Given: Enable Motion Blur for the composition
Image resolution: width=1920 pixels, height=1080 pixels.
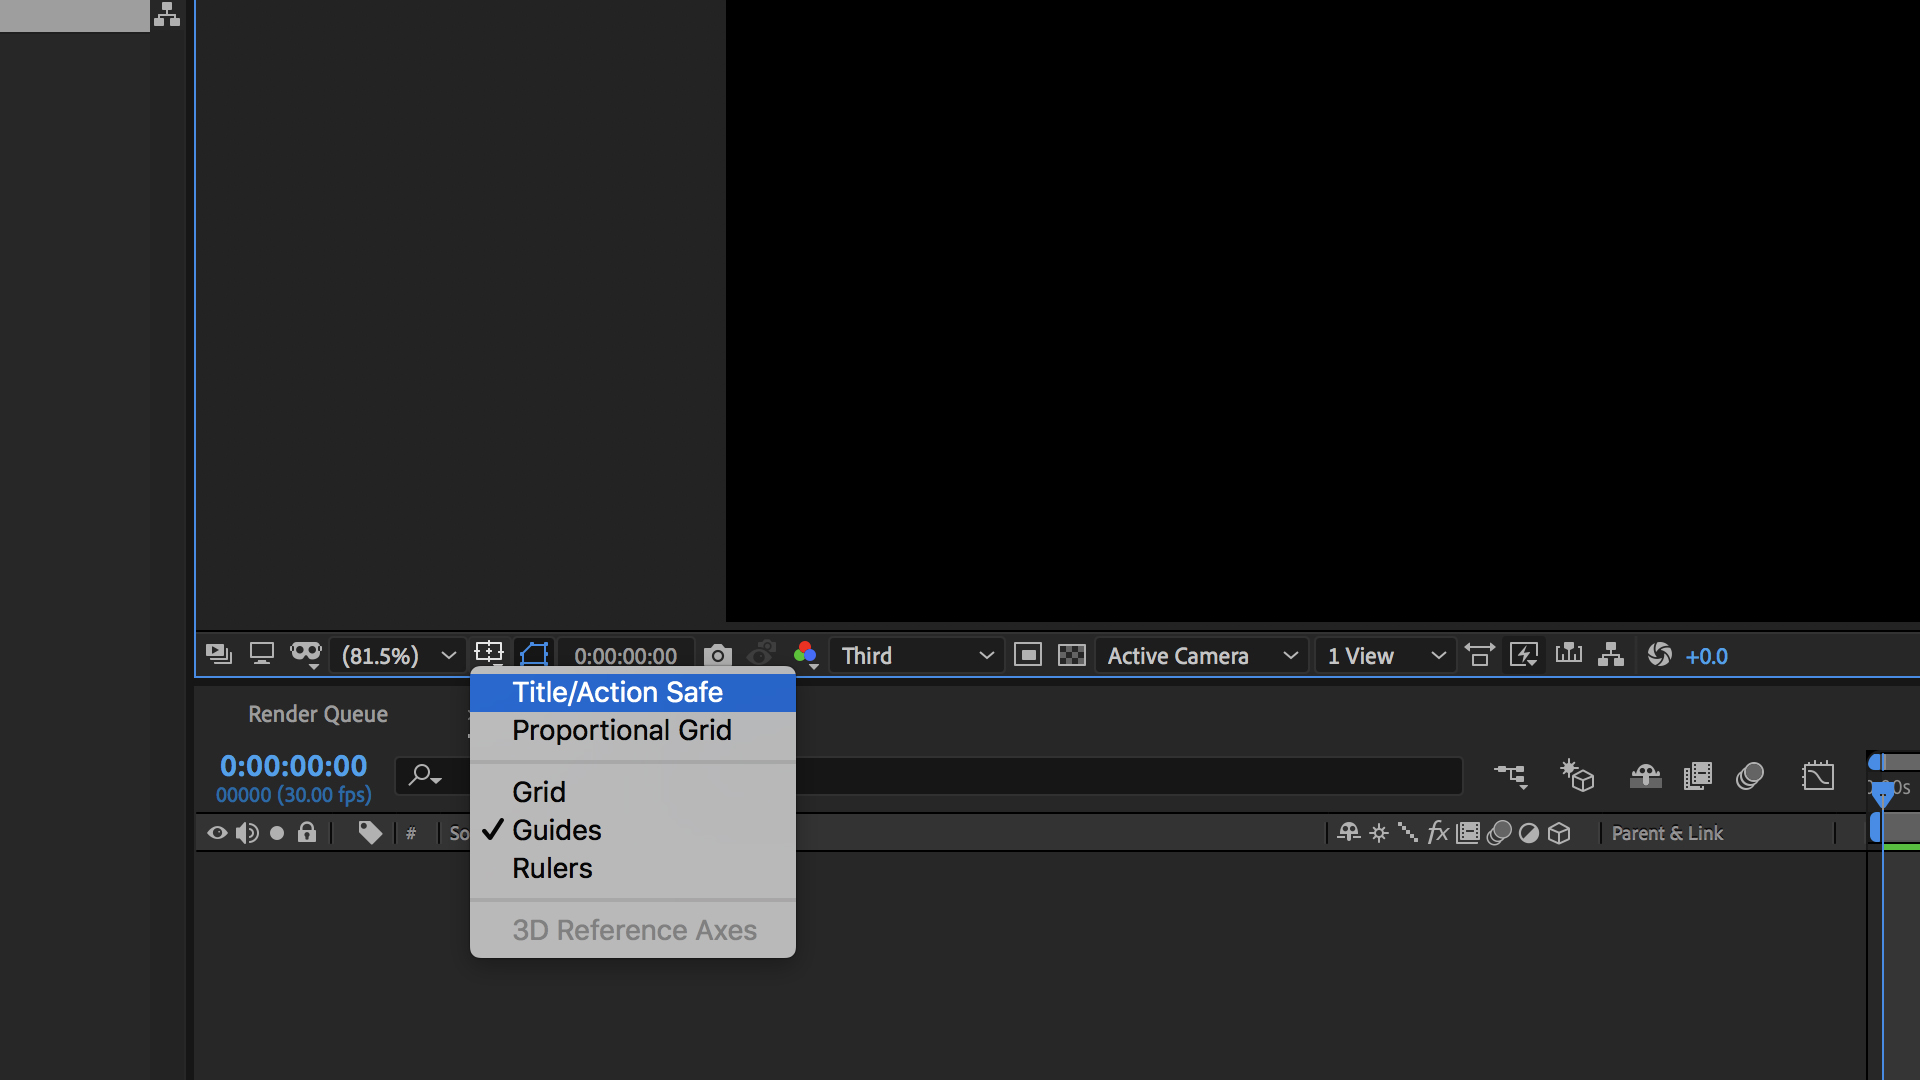Looking at the screenshot, I should pos(1750,776).
